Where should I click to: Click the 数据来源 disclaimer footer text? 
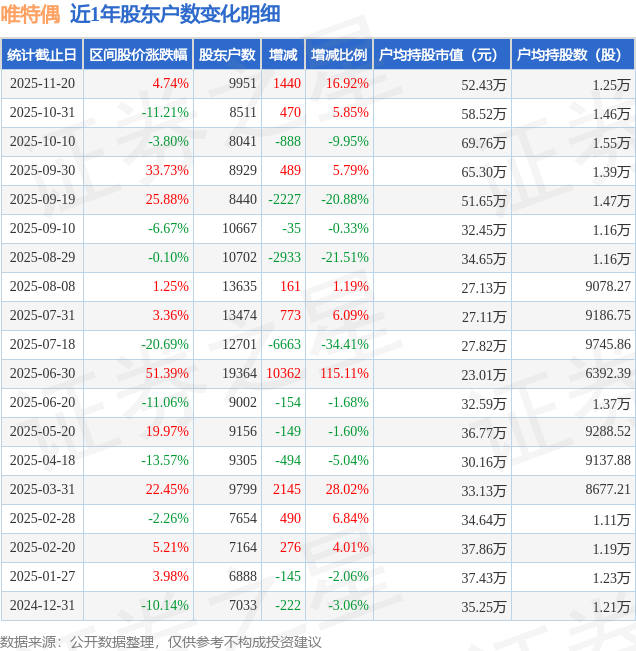(161, 642)
